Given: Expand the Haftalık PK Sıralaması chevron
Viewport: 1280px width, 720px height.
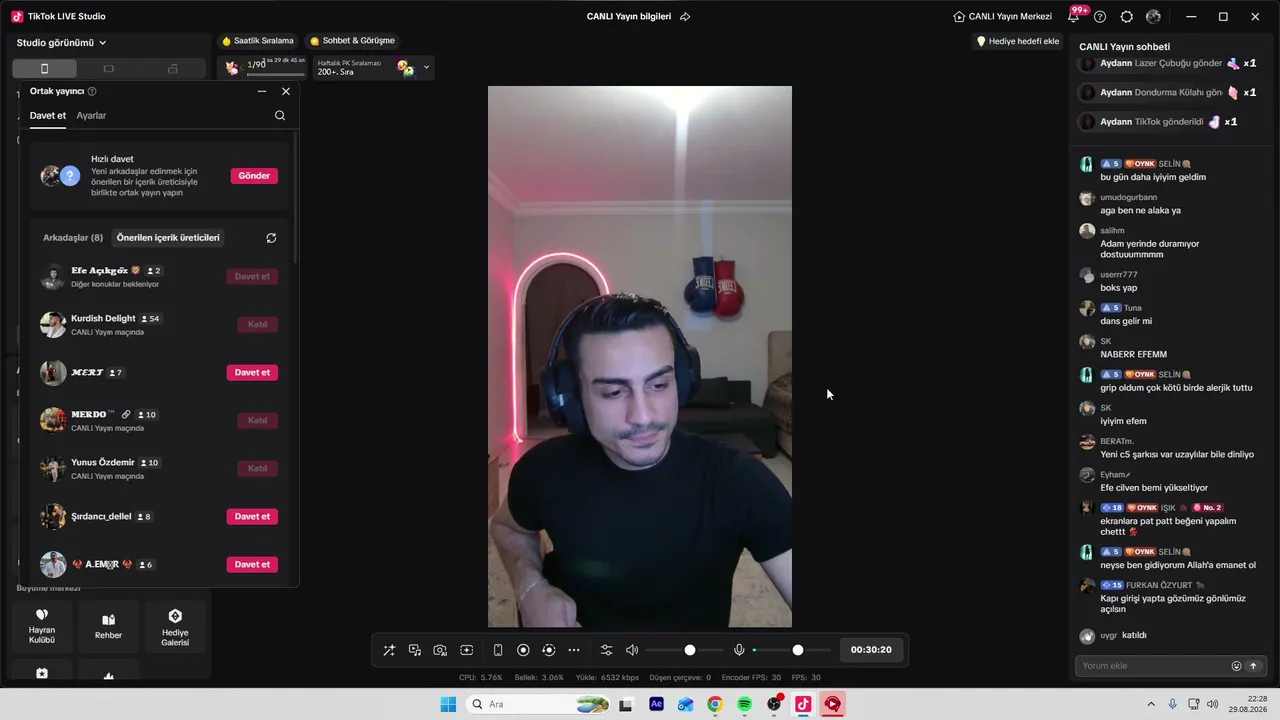Looking at the screenshot, I should (x=427, y=68).
